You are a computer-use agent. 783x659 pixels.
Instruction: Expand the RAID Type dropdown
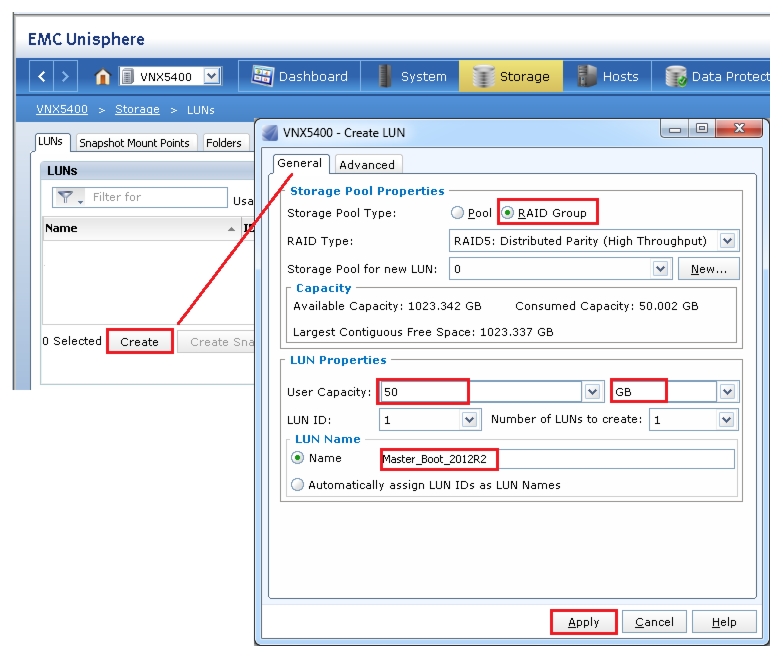tap(728, 241)
